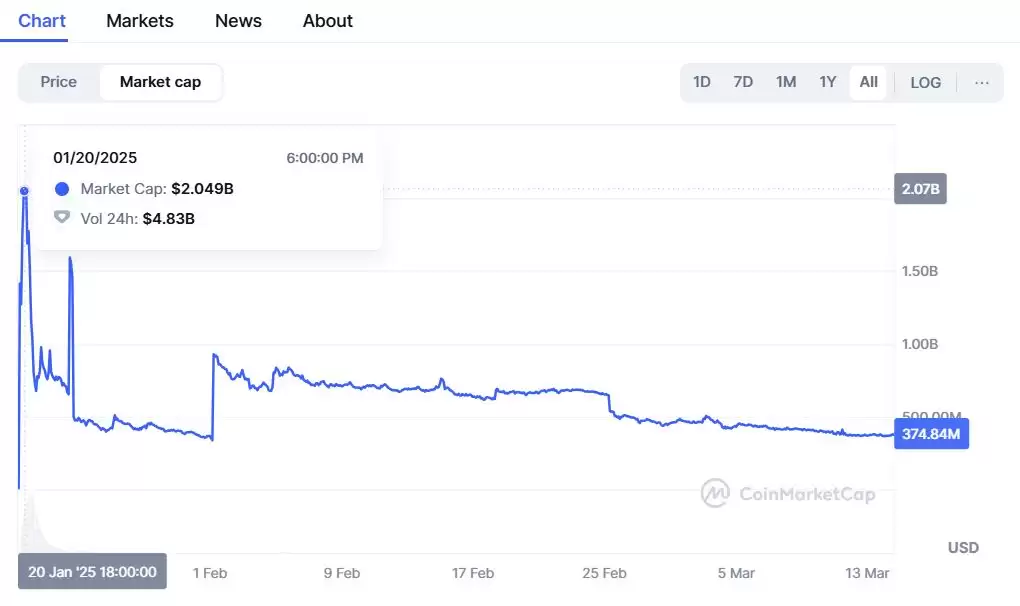Screen dimensions: 1020x606
Task: Switch to the Markets tab
Action: click(x=140, y=21)
